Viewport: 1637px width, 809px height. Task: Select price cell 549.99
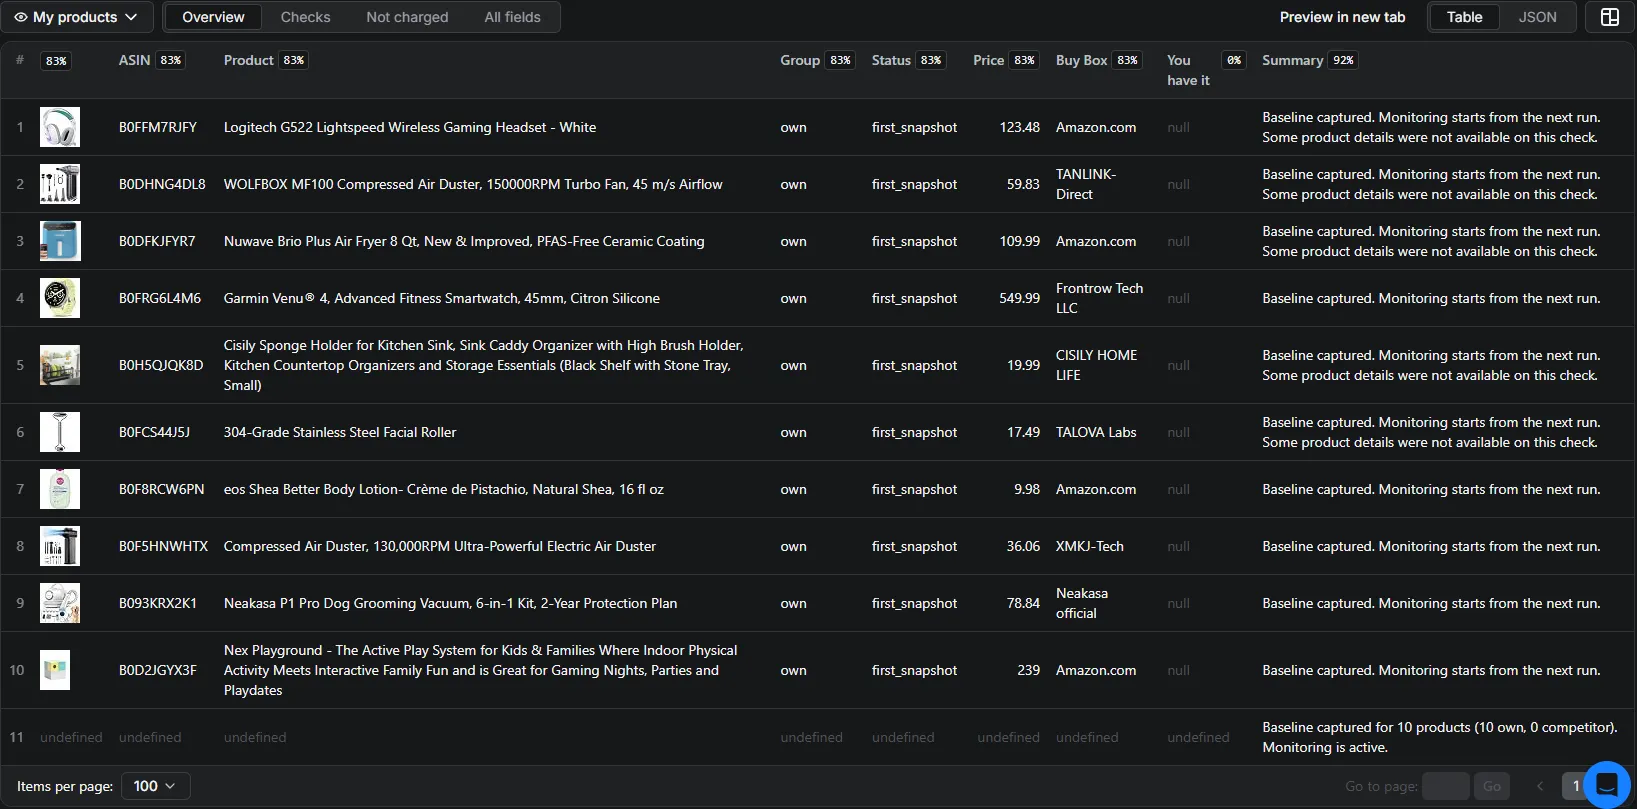[x=1019, y=298]
